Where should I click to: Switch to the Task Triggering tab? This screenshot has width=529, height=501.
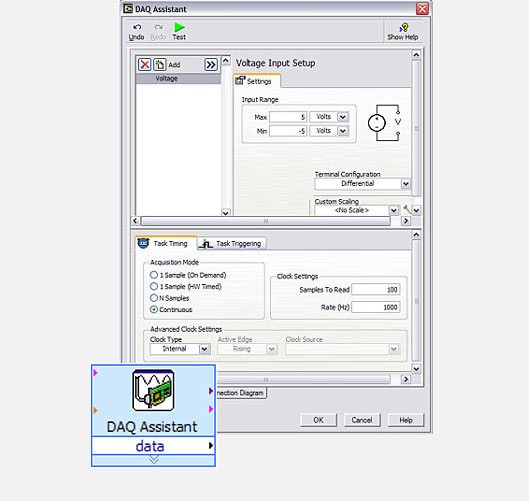(x=232, y=243)
